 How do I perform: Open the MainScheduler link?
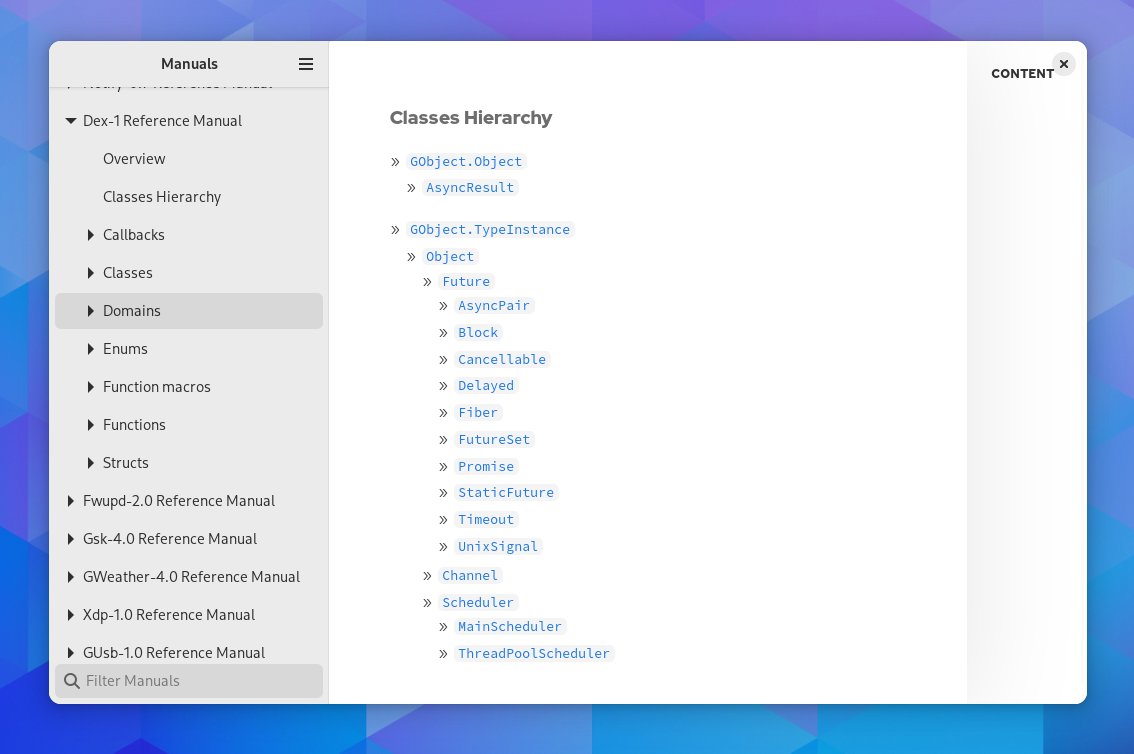tap(510, 626)
